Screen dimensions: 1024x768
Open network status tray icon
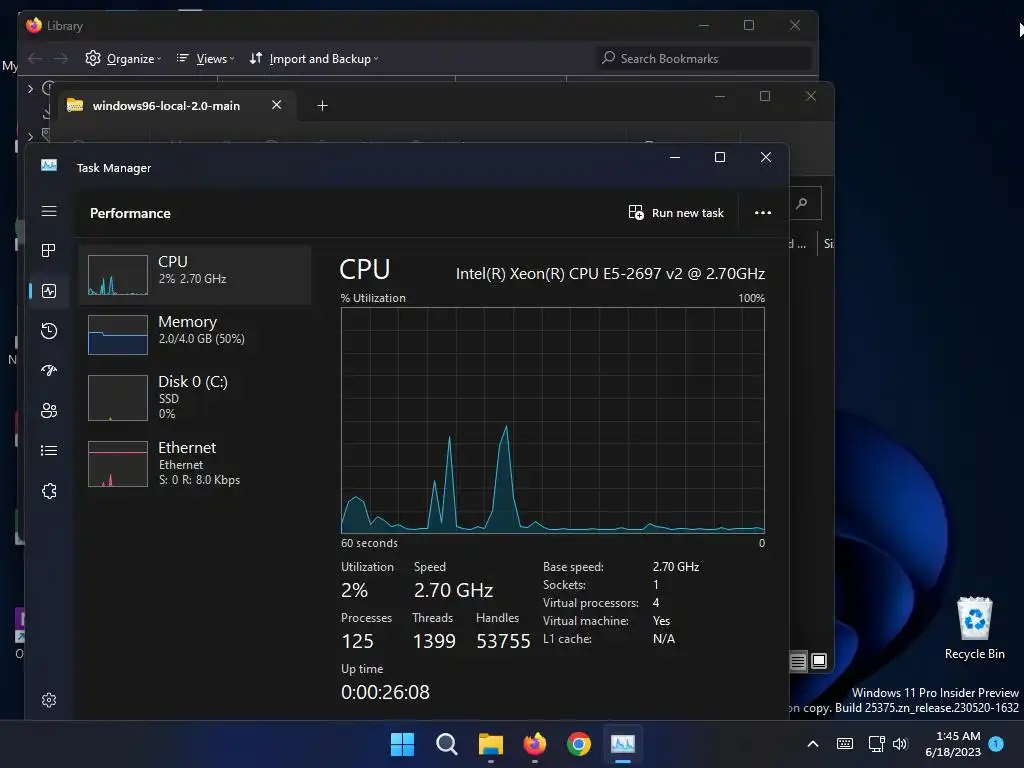(x=876, y=744)
